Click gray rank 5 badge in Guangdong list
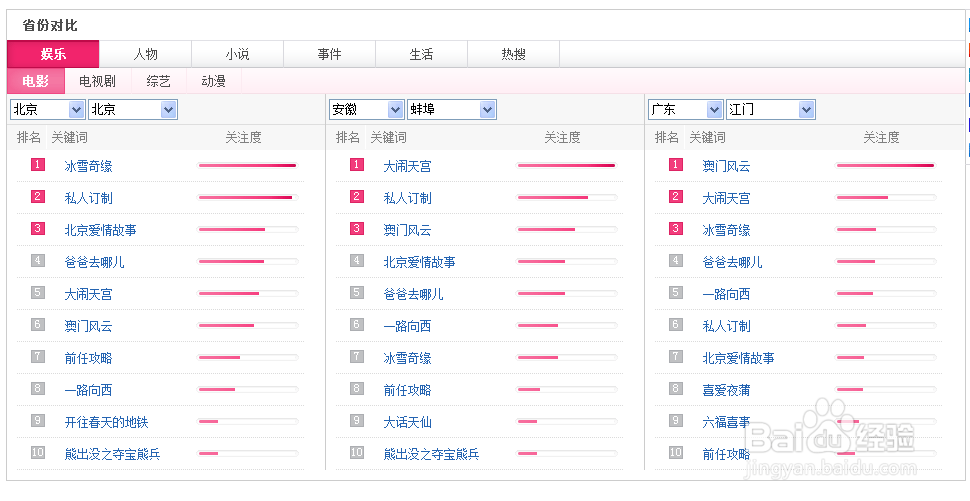The image size is (970, 501). tap(676, 293)
